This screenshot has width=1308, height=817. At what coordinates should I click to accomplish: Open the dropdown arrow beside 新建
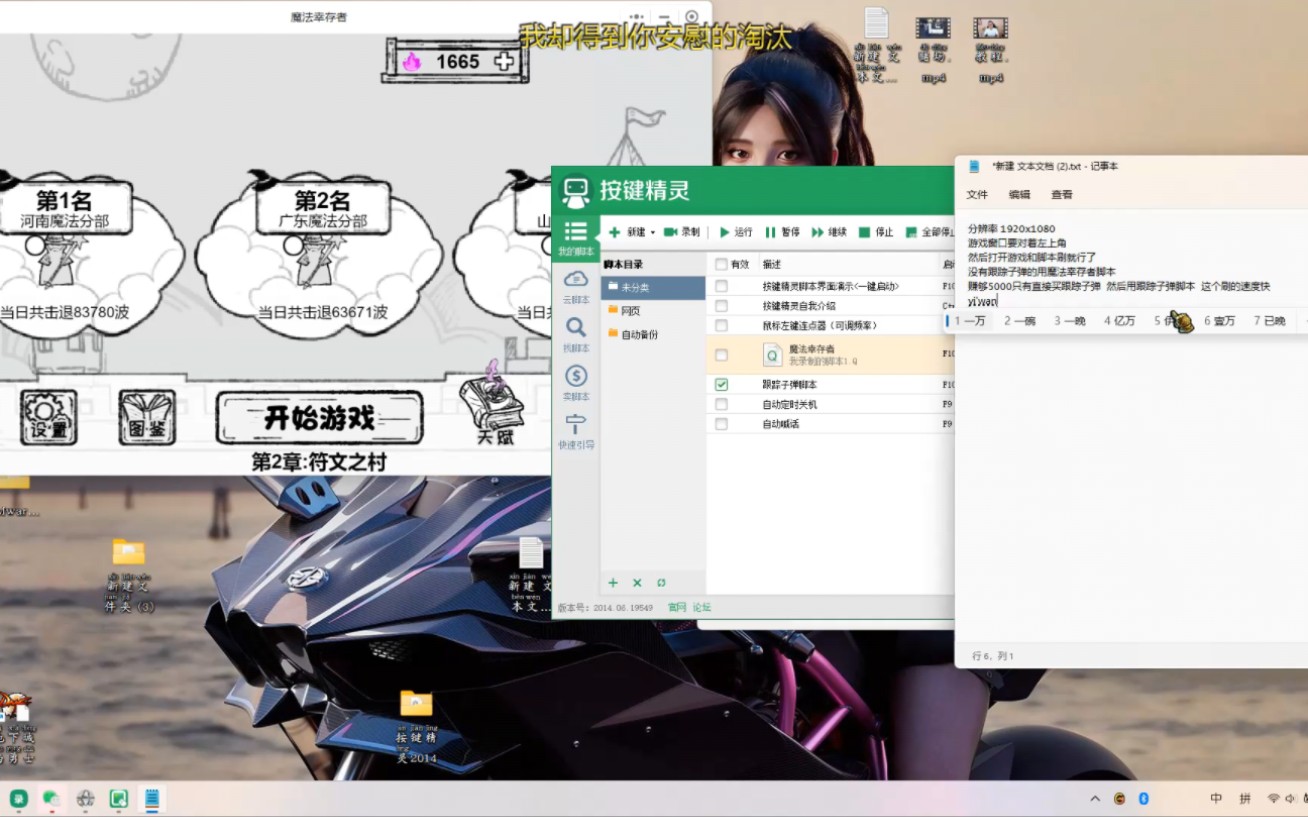[x=653, y=233]
